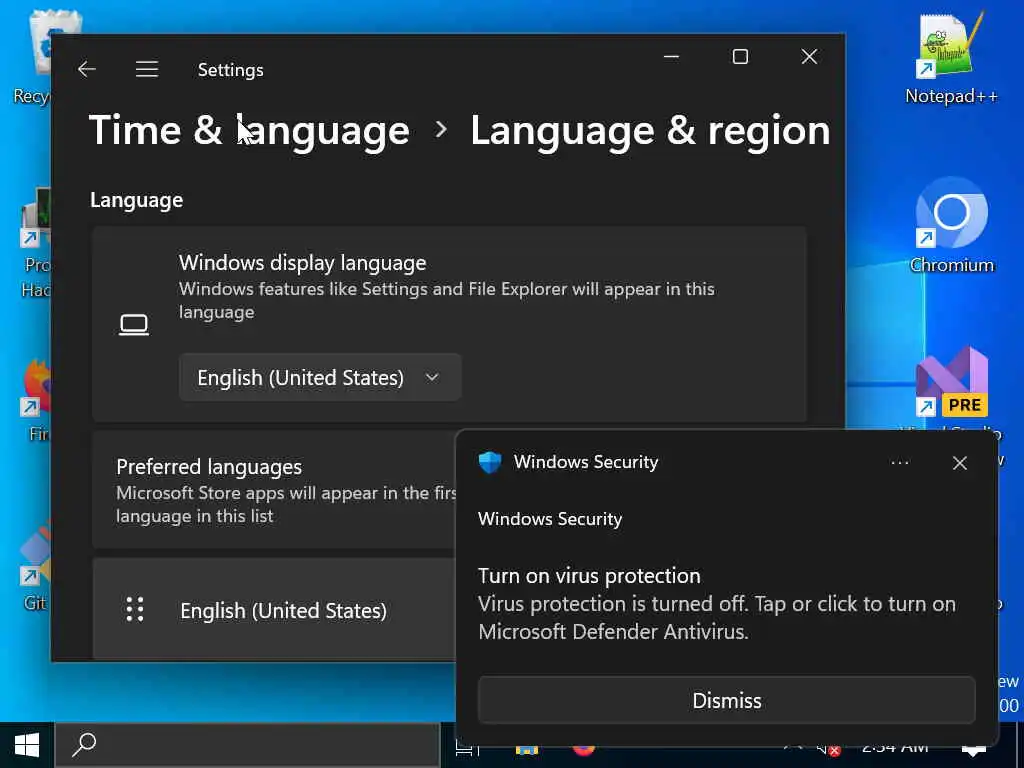This screenshot has height=768, width=1024.
Task: Click the muted volume tray icon
Action: [828, 748]
